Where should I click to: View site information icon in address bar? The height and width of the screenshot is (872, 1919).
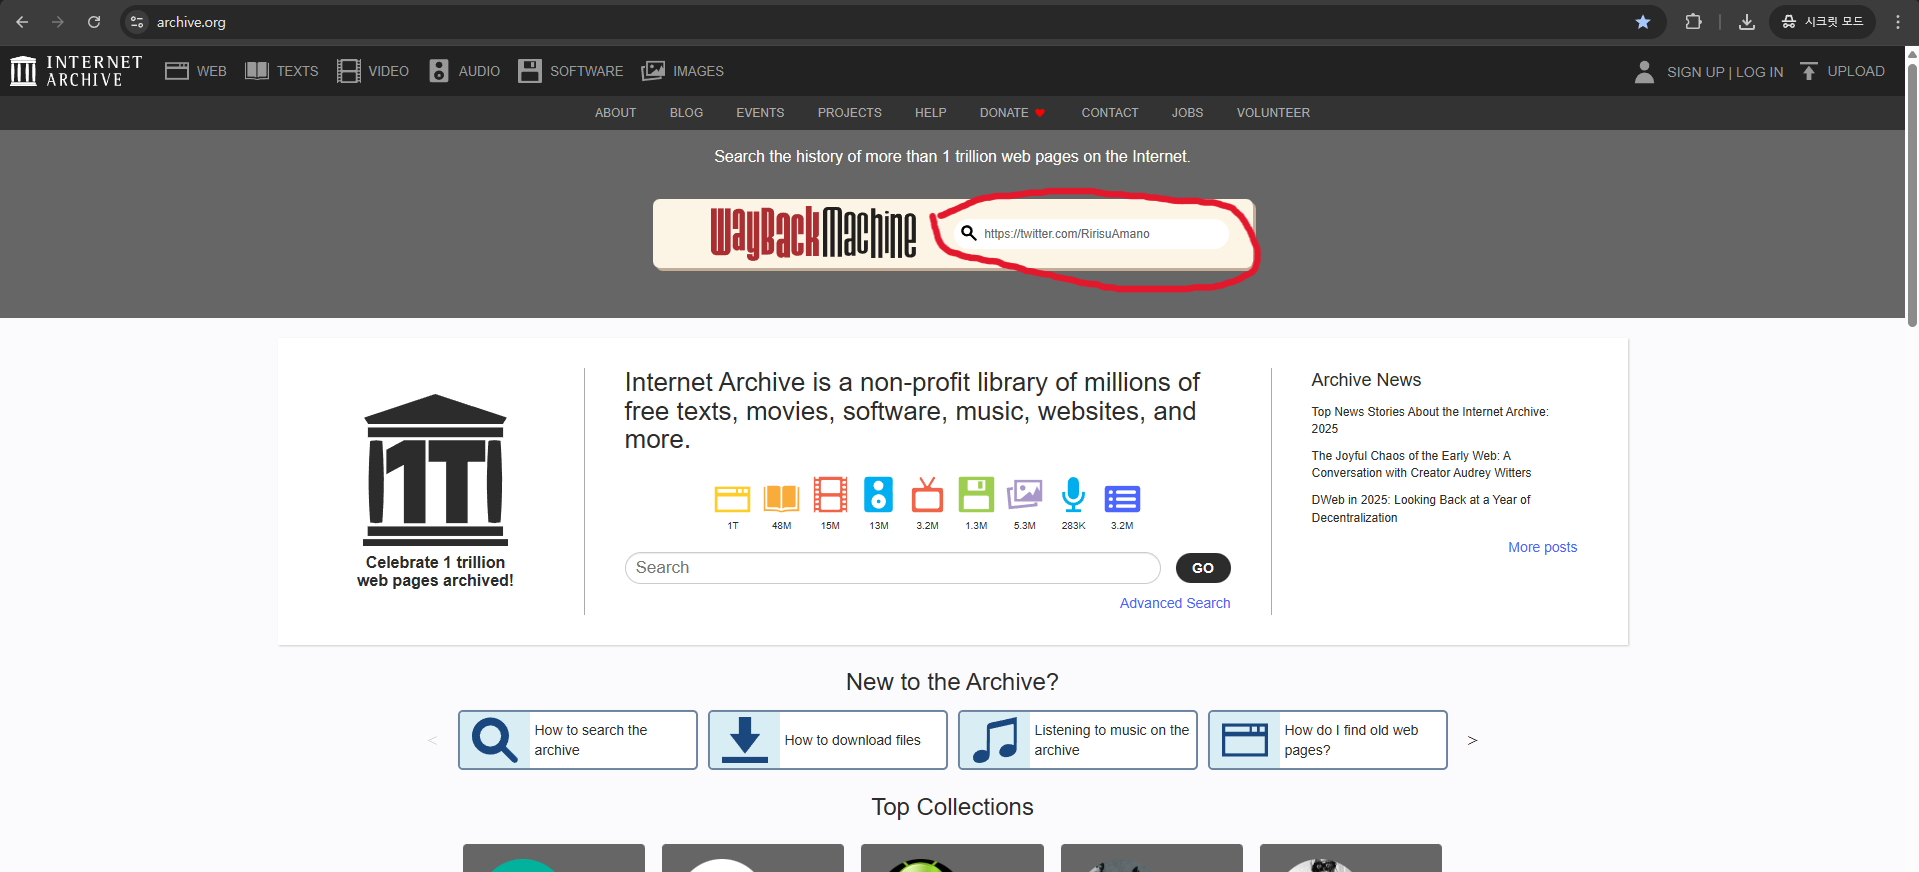click(137, 22)
